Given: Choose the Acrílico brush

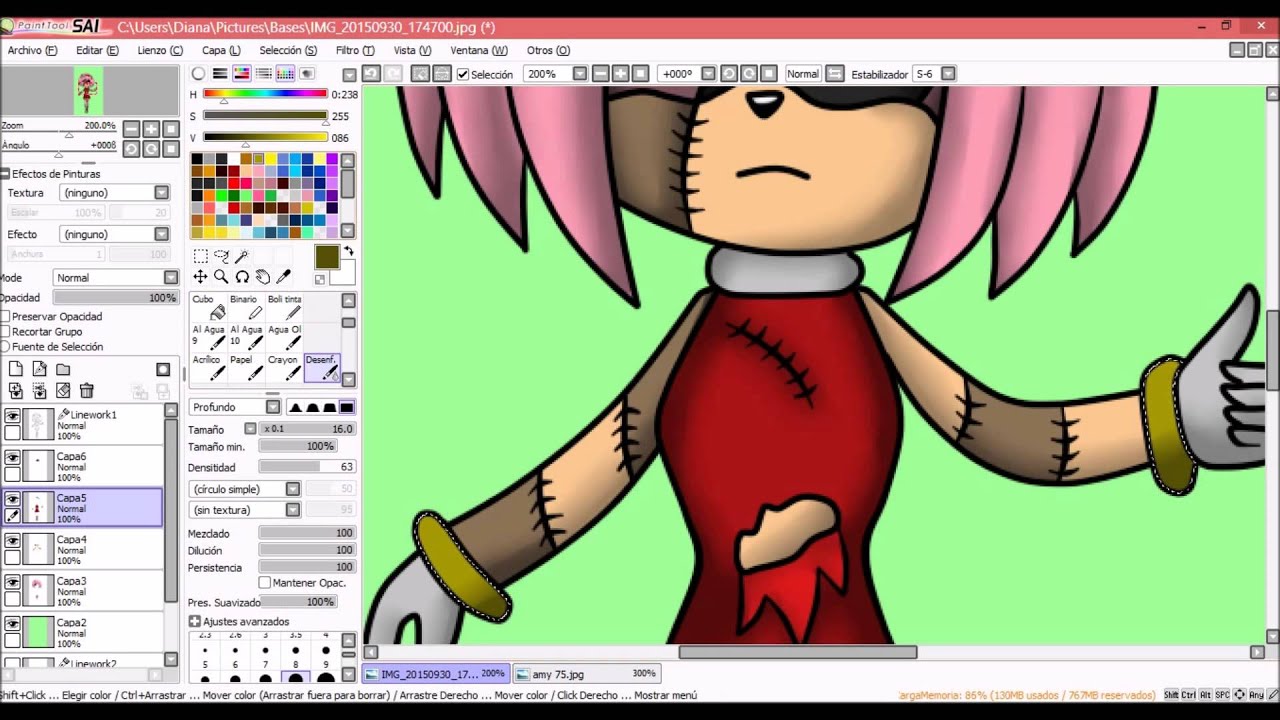Looking at the screenshot, I should 208,367.
